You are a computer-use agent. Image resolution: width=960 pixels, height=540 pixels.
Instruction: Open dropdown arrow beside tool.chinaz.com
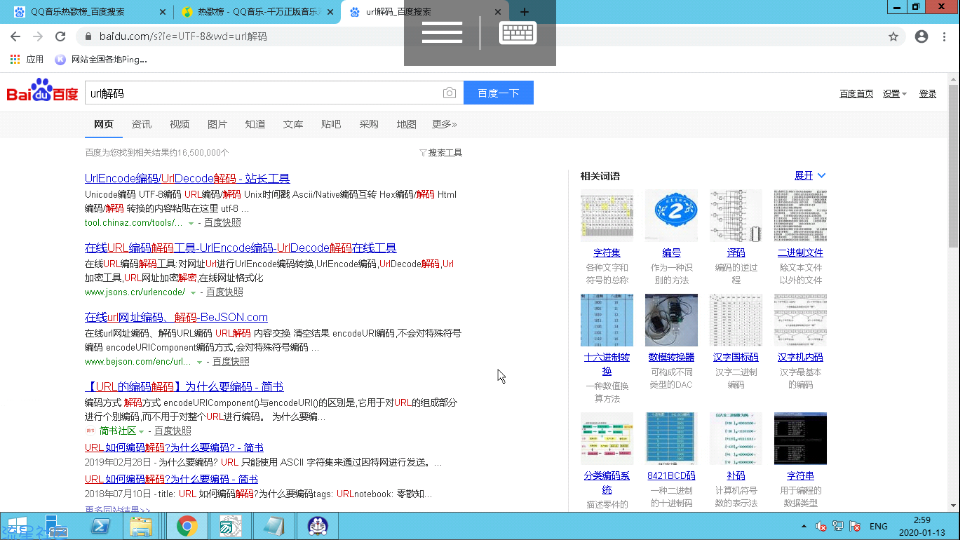[x=191, y=223]
